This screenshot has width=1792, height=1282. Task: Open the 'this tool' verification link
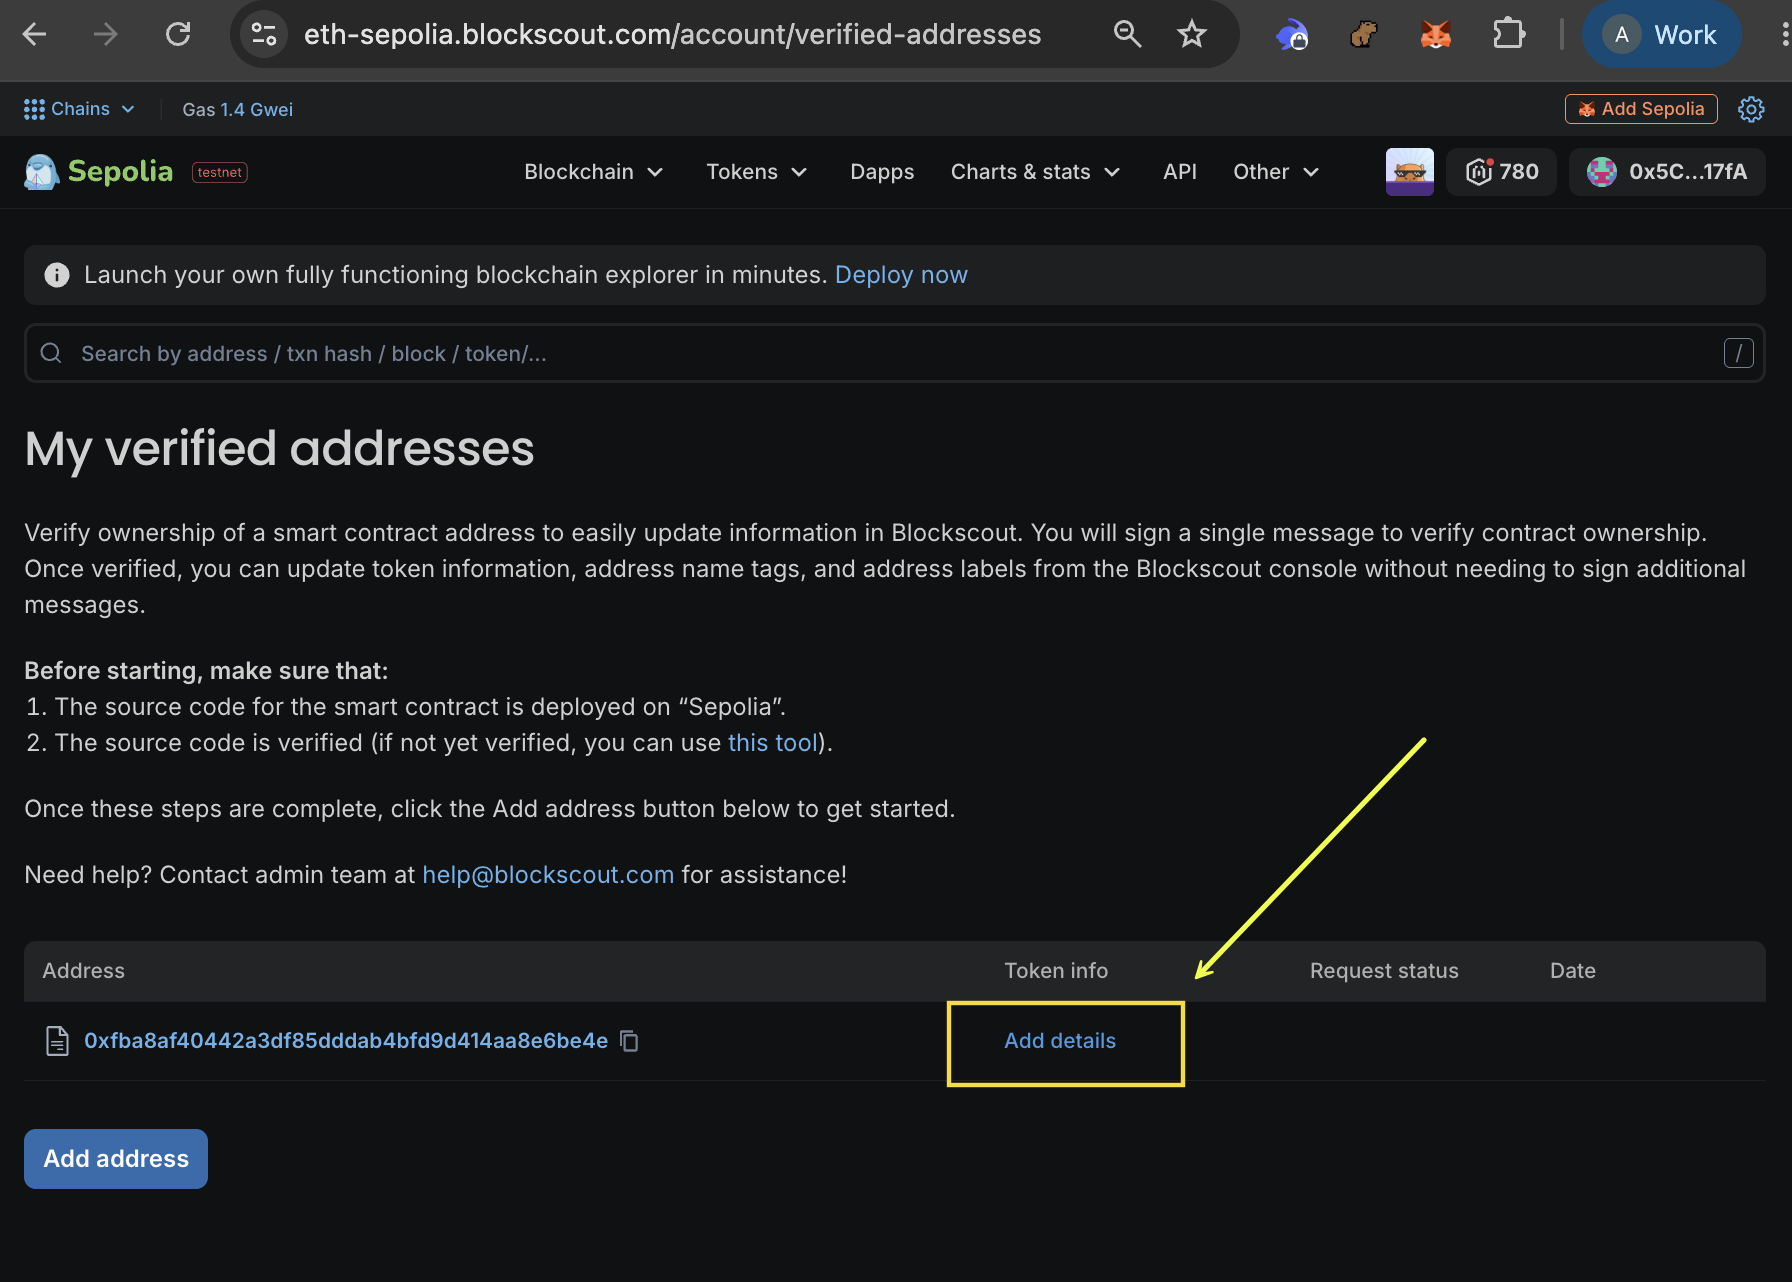[x=773, y=743]
